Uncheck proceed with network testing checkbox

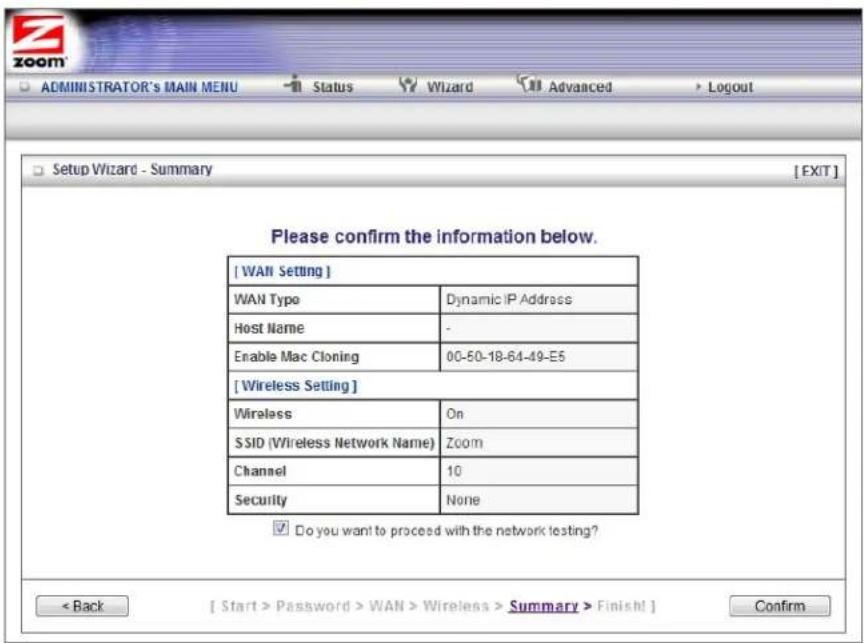point(280,528)
